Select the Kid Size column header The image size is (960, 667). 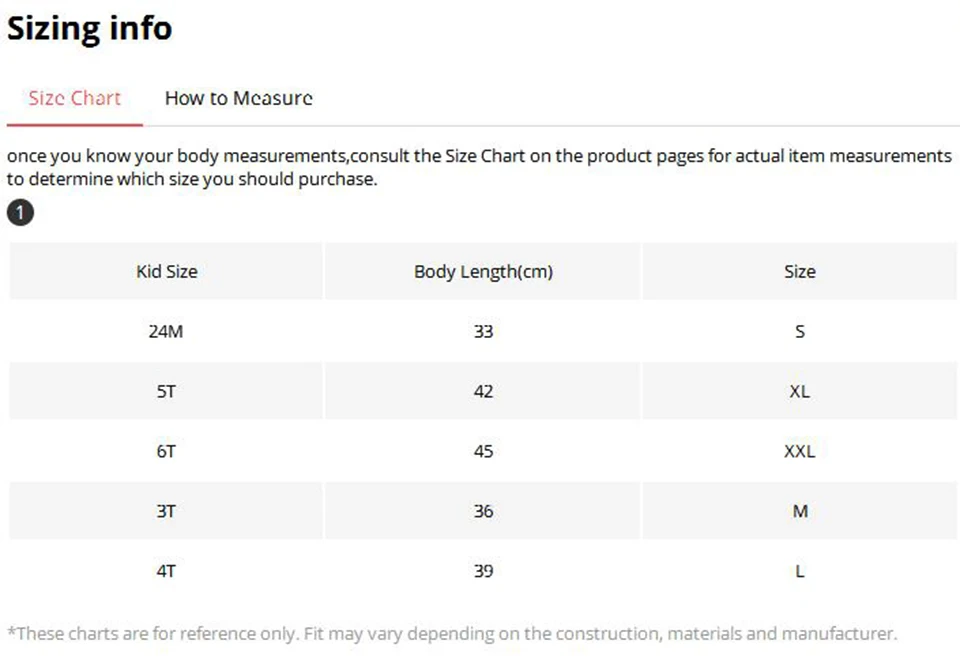(166, 271)
